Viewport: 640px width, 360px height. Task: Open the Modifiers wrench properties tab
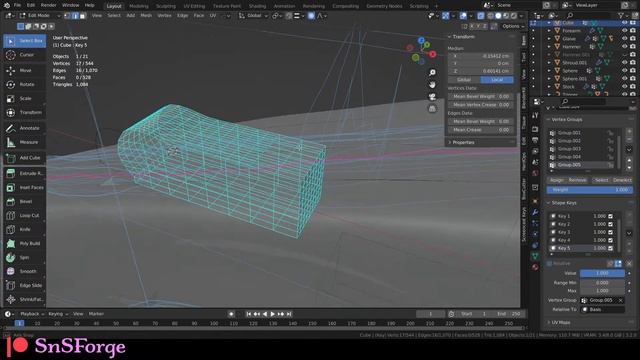pos(535,212)
